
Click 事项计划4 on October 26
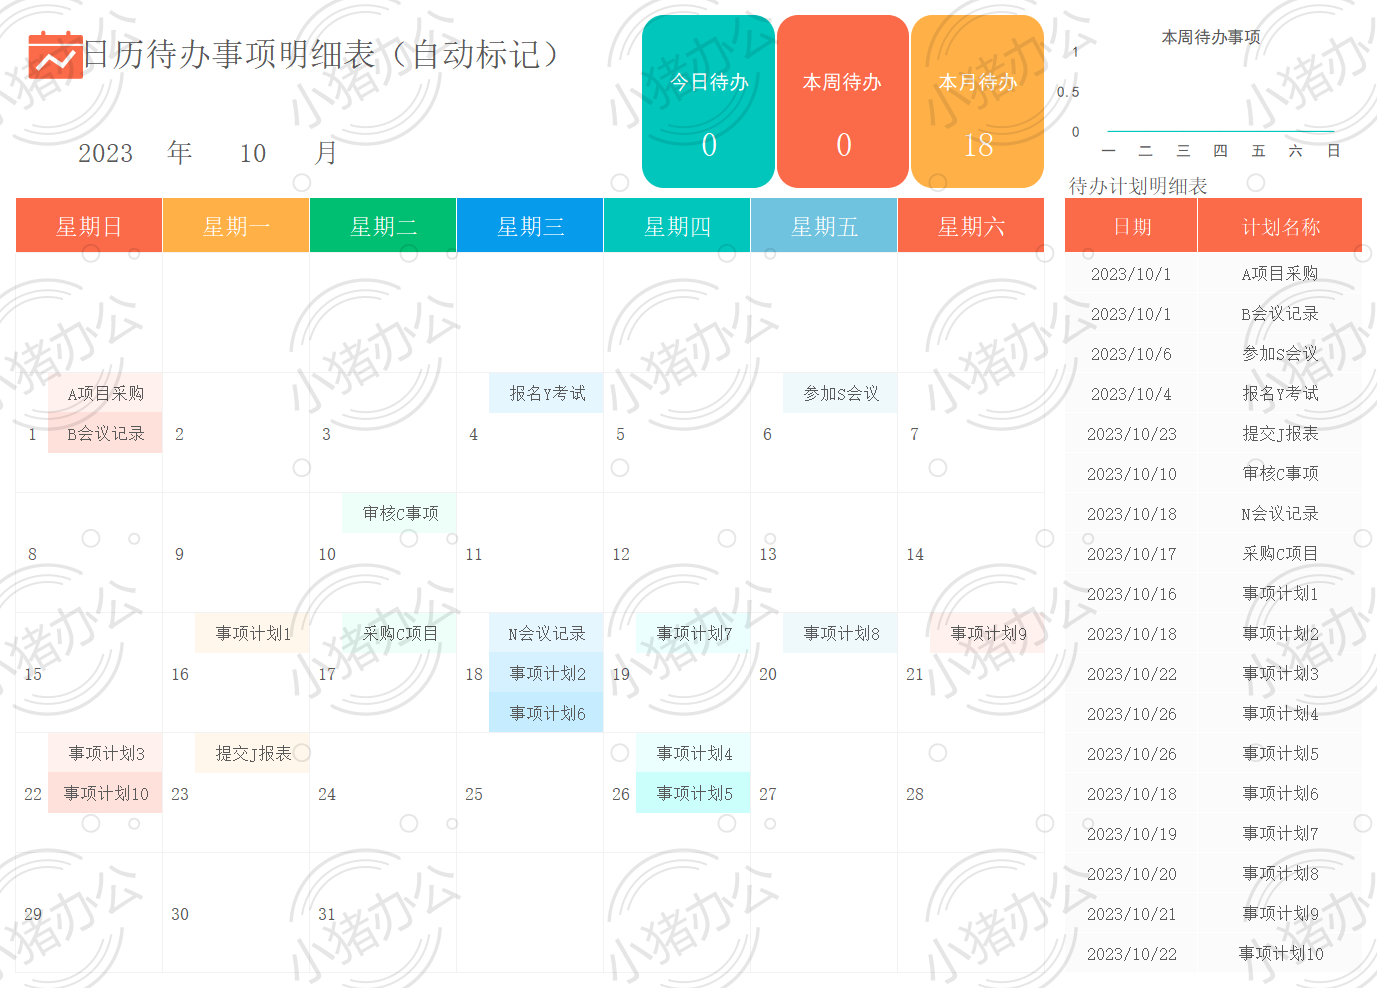pyautogui.click(x=694, y=753)
